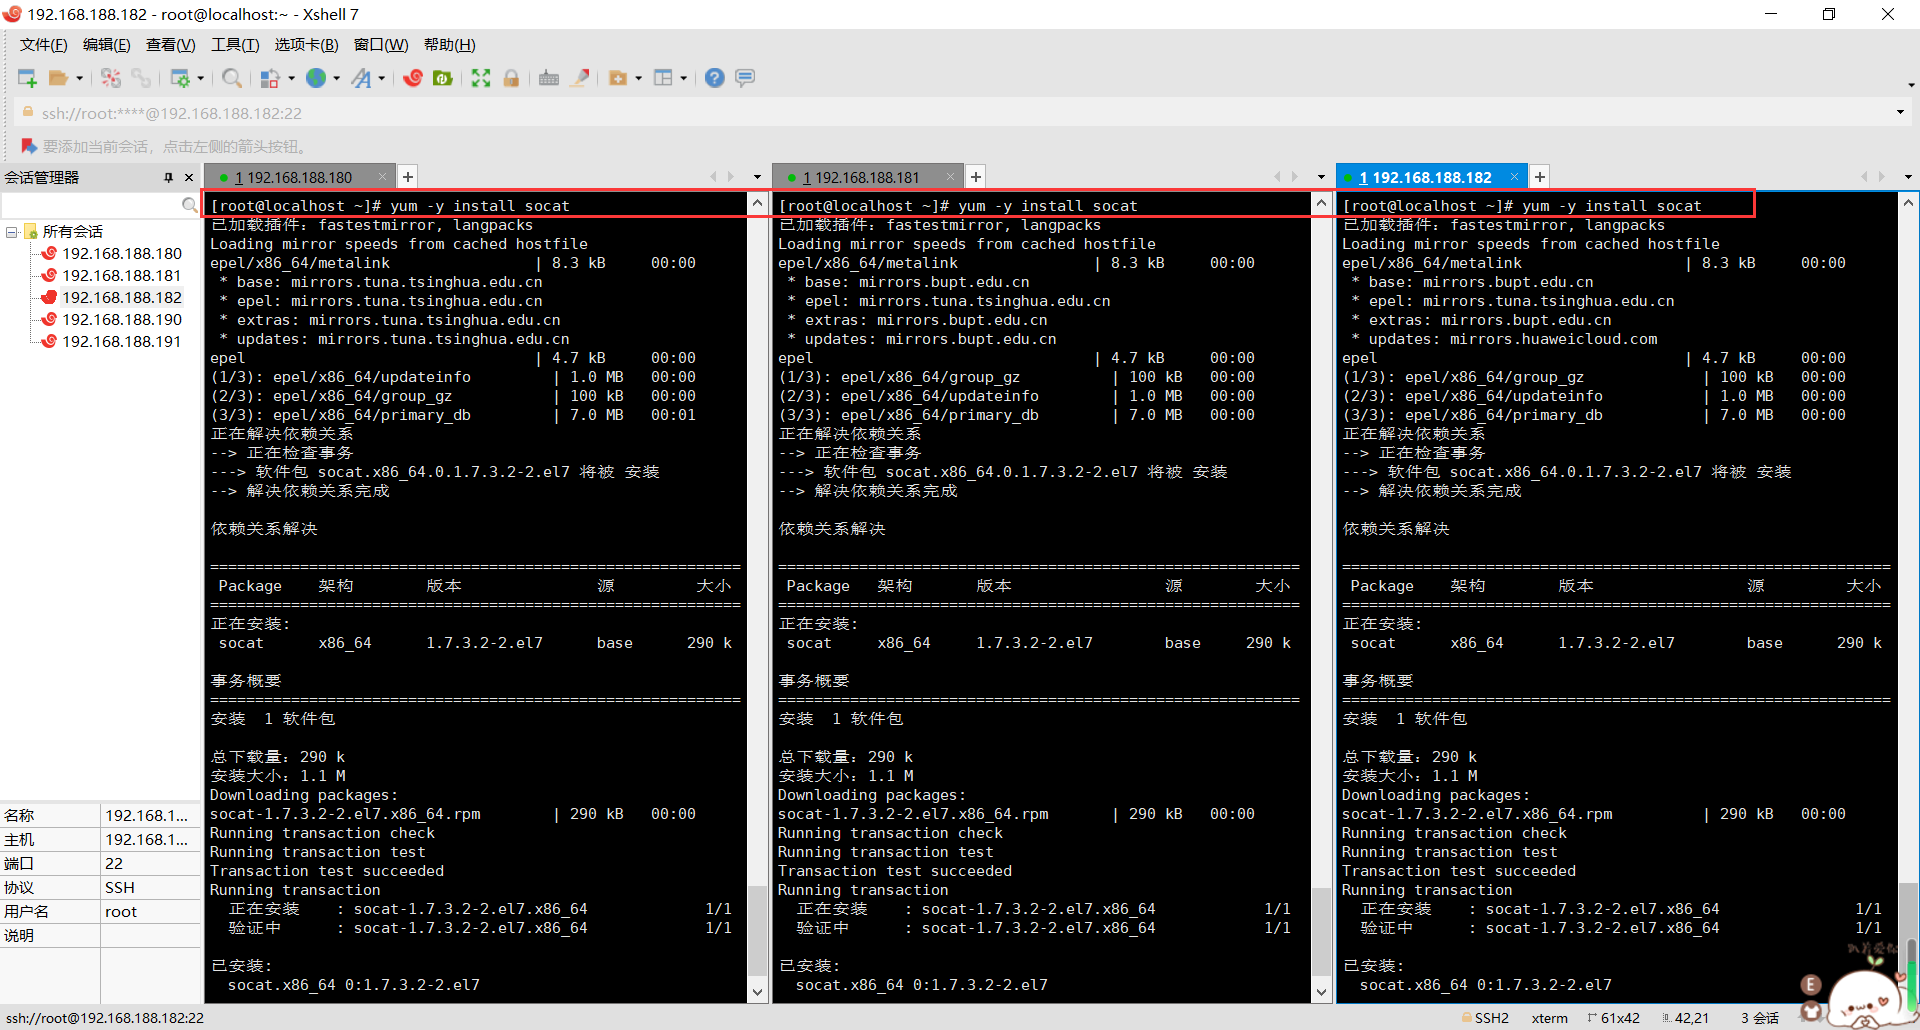
Task: Expand dropdown next to new folder icon
Action: [638, 78]
